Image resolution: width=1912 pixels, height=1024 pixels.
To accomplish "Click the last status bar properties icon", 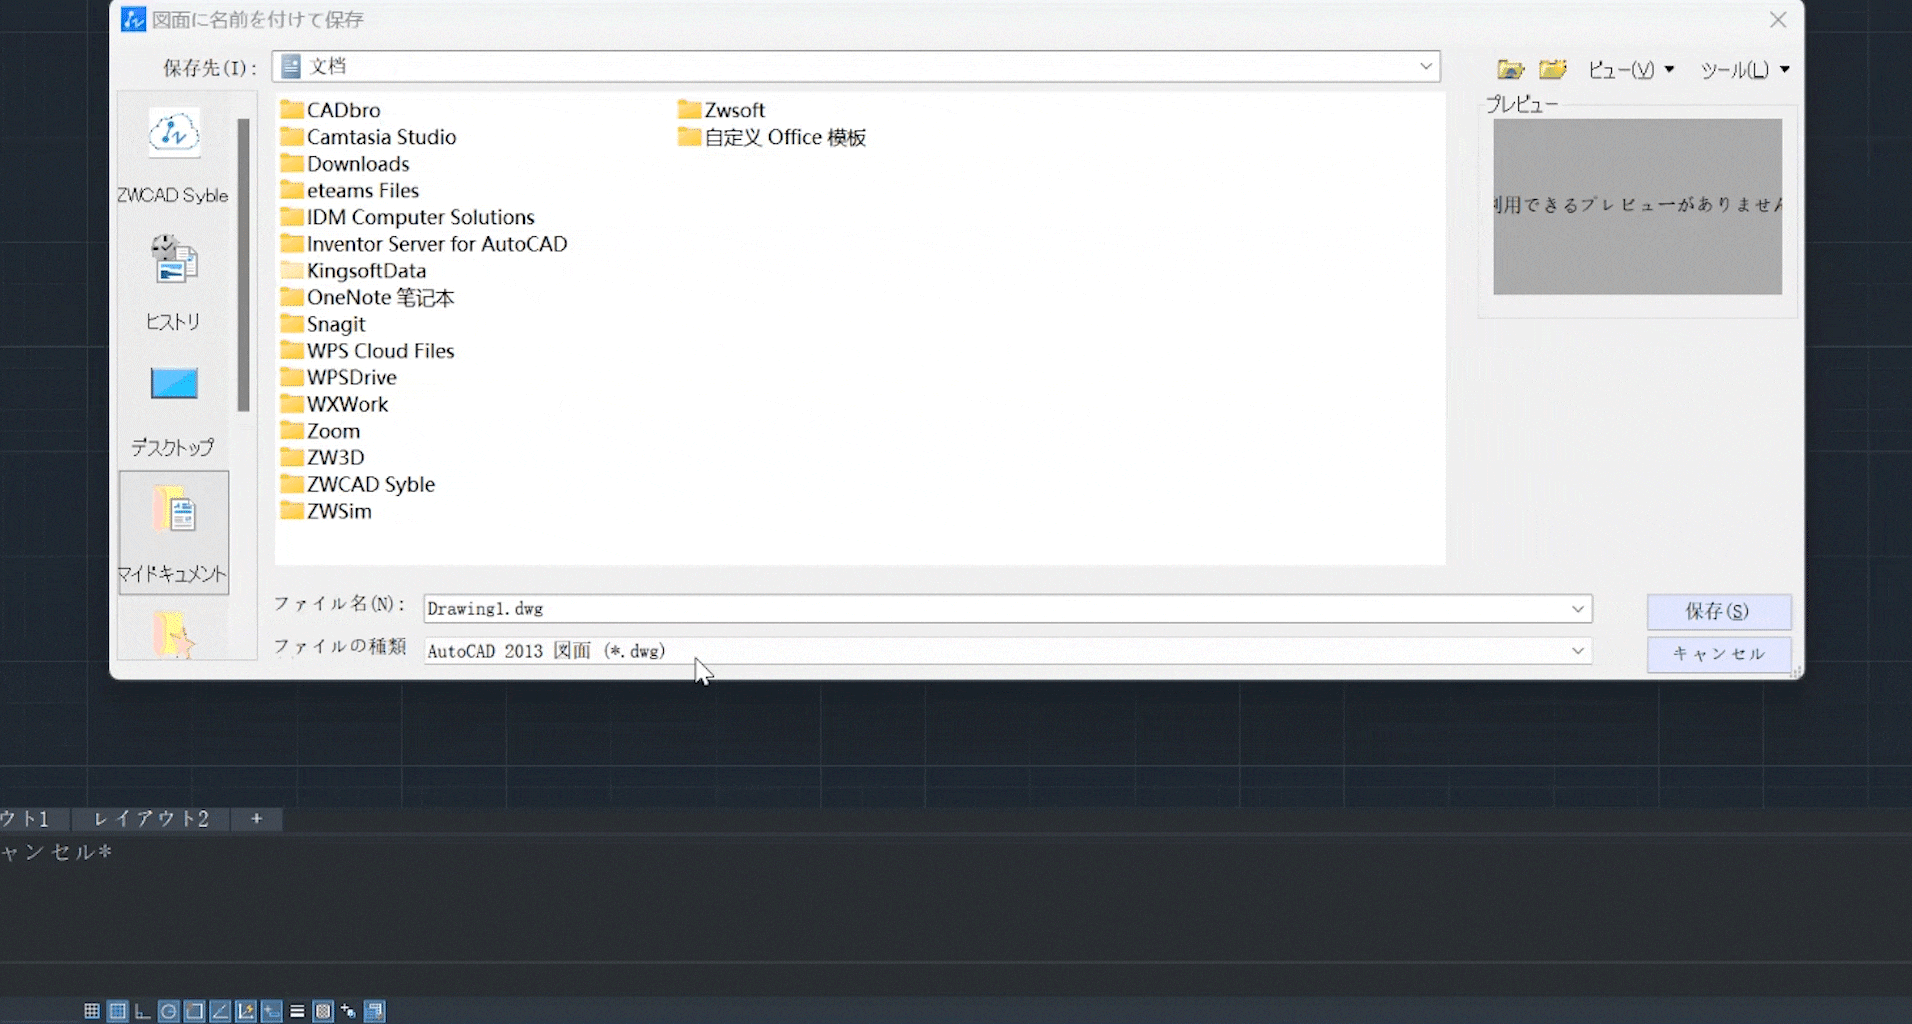I will (x=375, y=1011).
